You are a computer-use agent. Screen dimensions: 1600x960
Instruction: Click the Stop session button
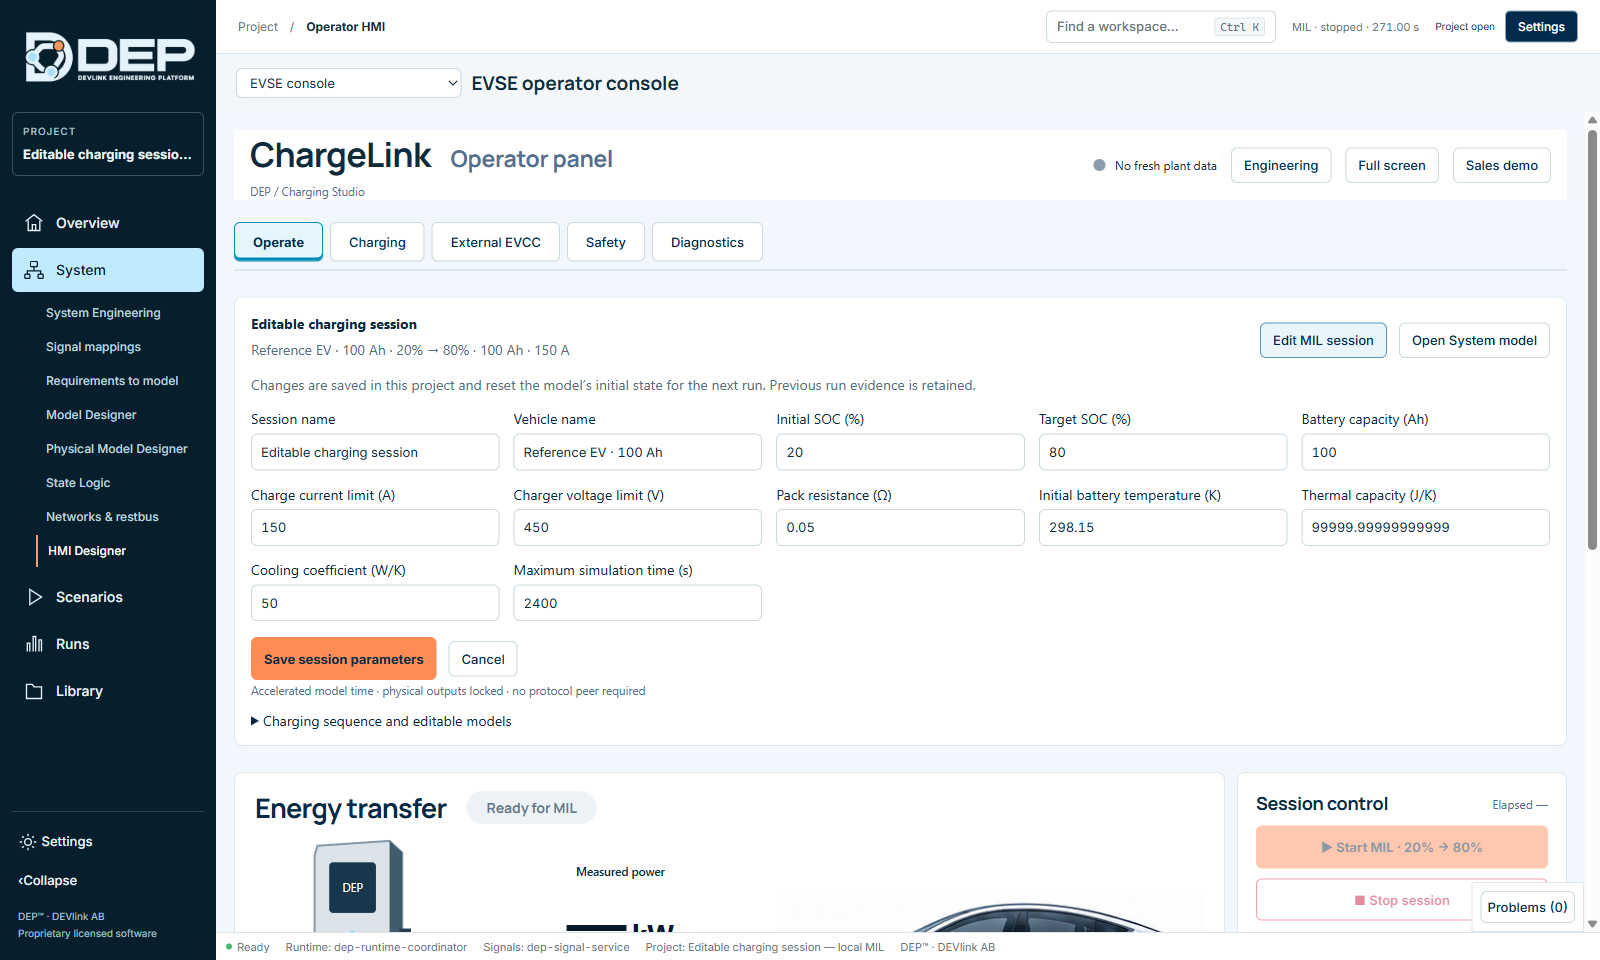(x=1402, y=900)
